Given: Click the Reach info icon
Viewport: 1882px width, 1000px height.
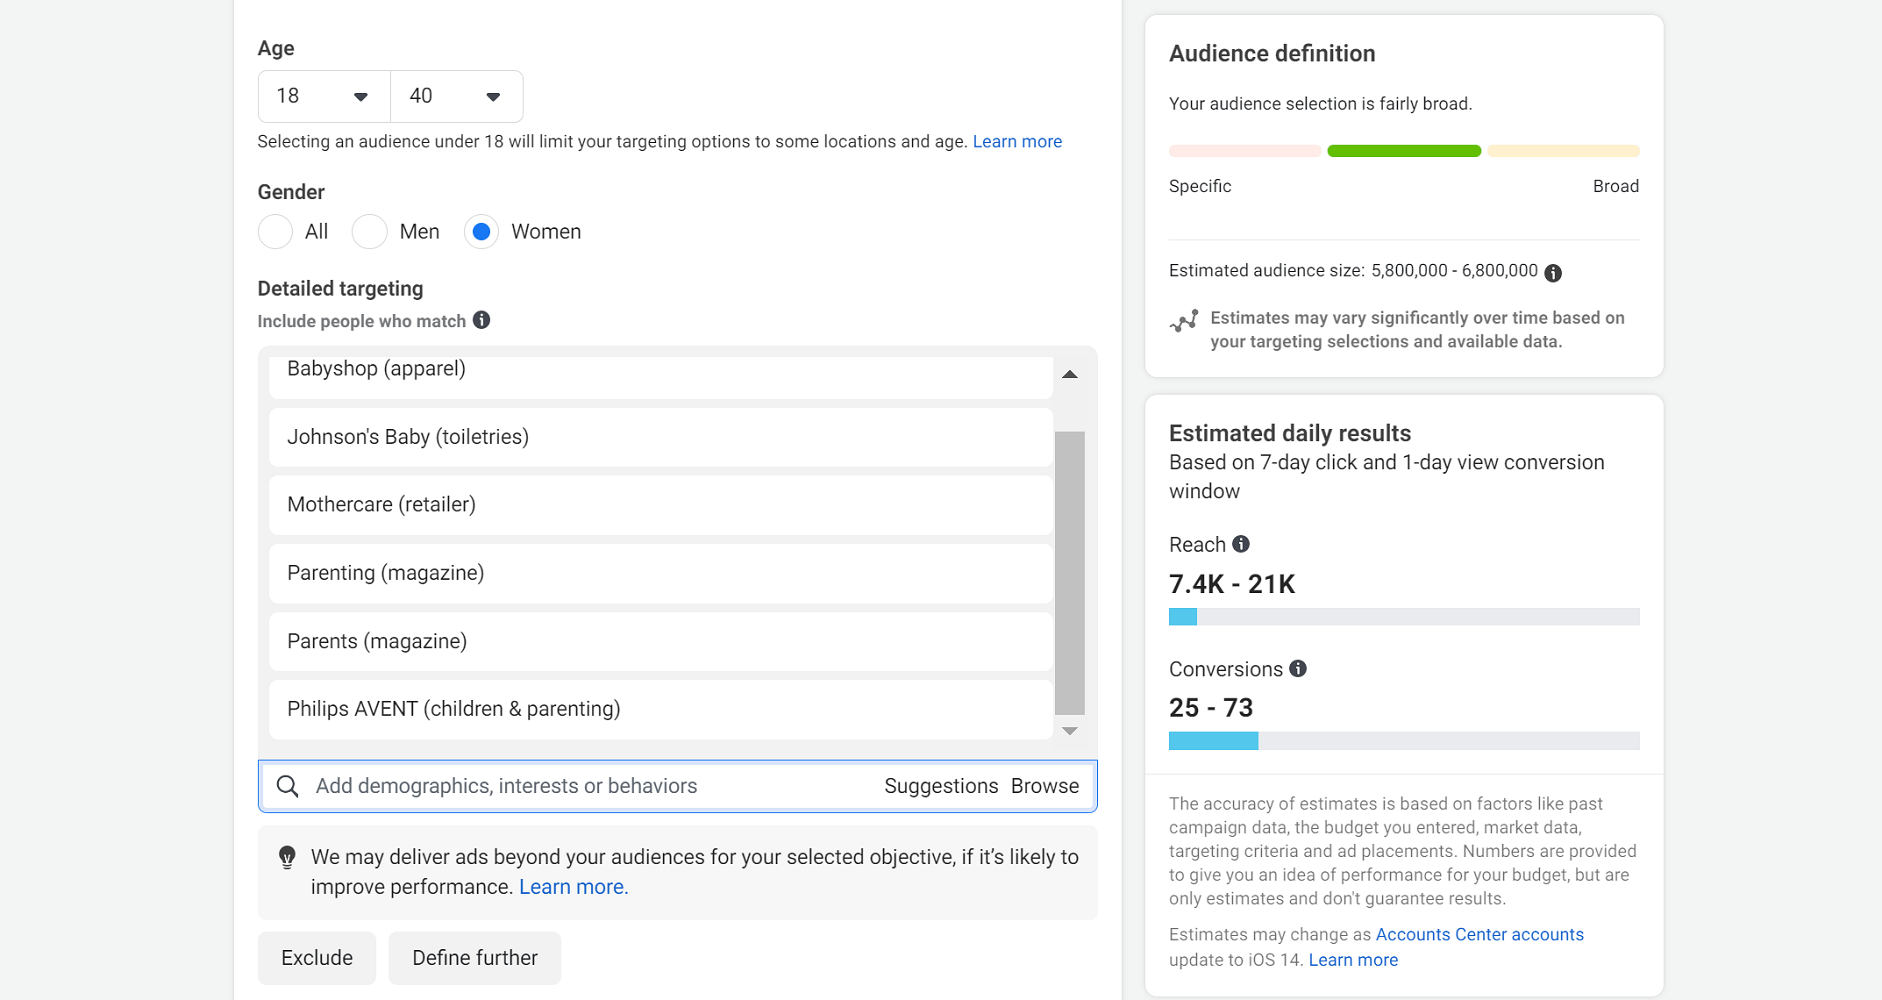Looking at the screenshot, I should [x=1241, y=544].
